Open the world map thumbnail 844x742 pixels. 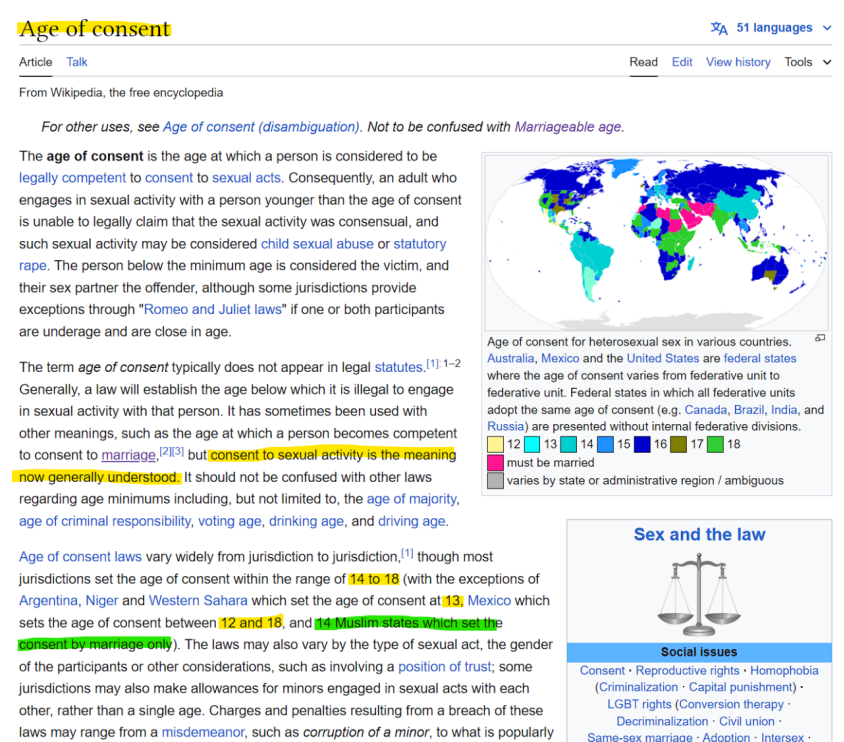click(x=656, y=242)
